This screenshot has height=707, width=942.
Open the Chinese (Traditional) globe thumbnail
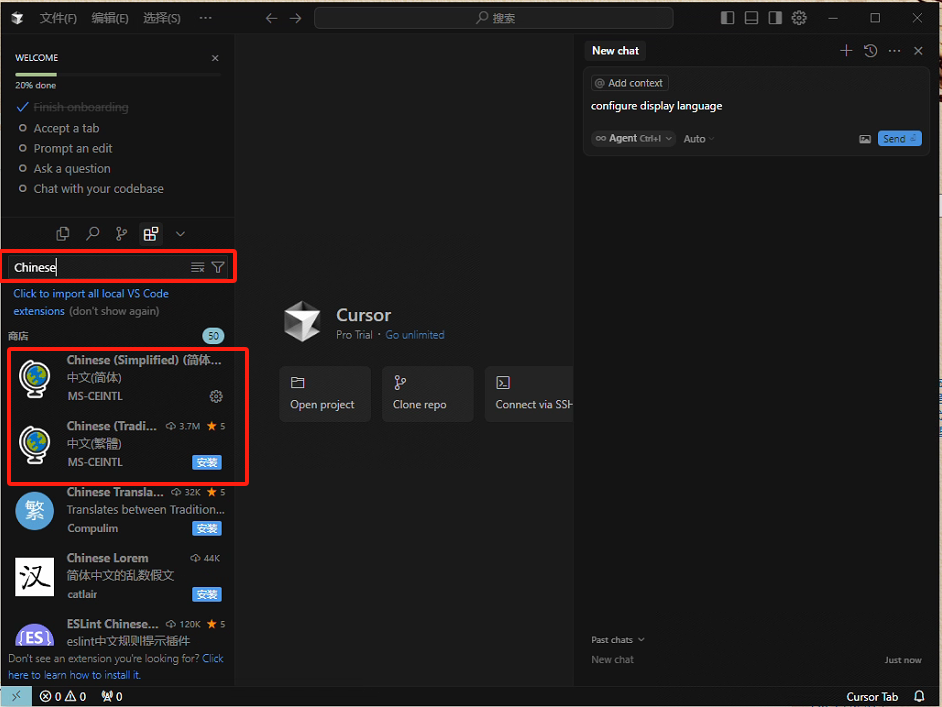pyautogui.click(x=34, y=445)
